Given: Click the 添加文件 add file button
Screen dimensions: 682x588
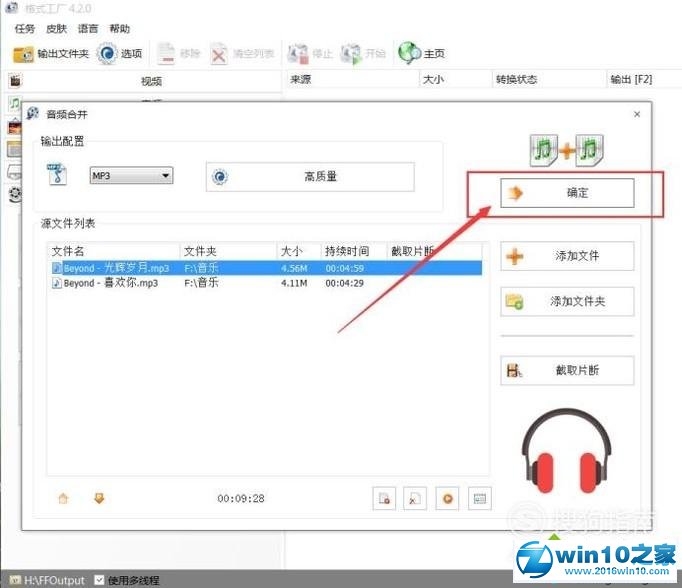Looking at the screenshot, I should (x=567, y=256).
